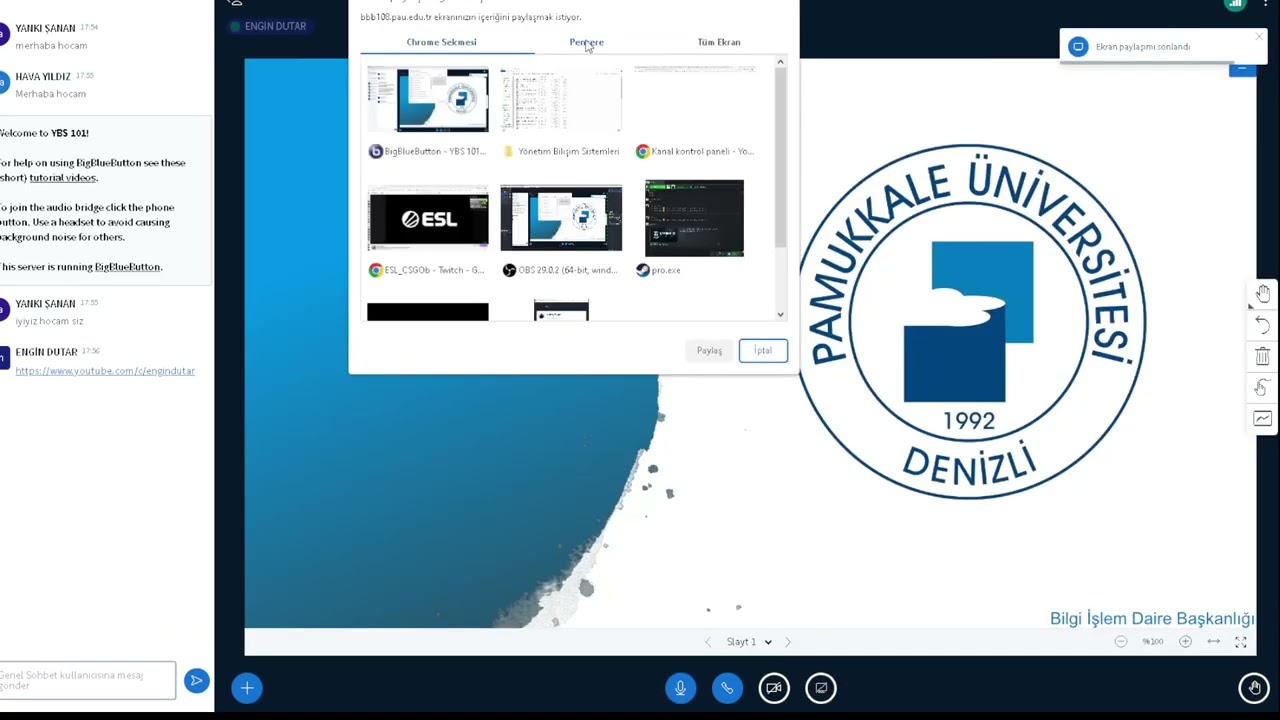1280x720 pixels.
Task: Click the ENGİN DUTAR presenter name
Action: coord(275,26)
